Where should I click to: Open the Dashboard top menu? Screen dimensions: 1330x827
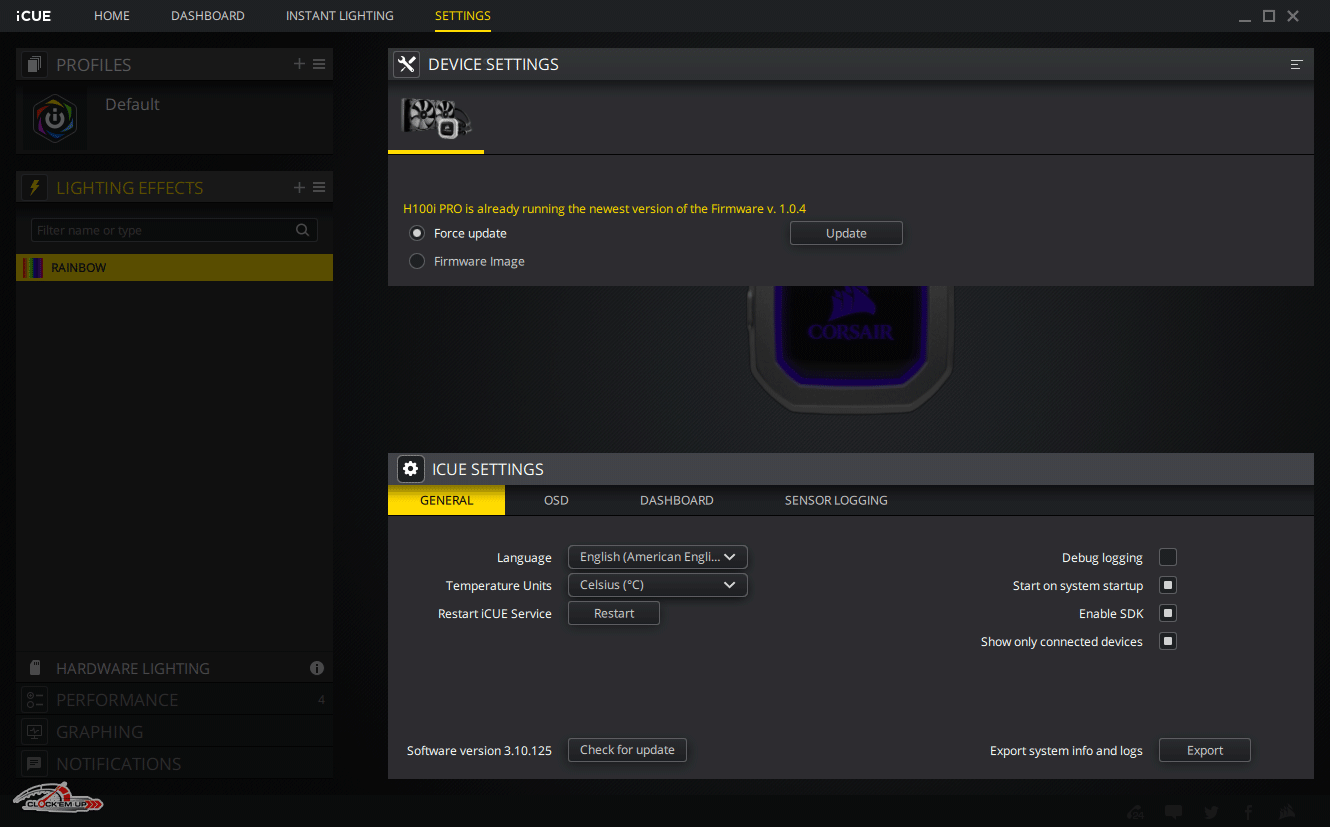click(x=208, y=16)
